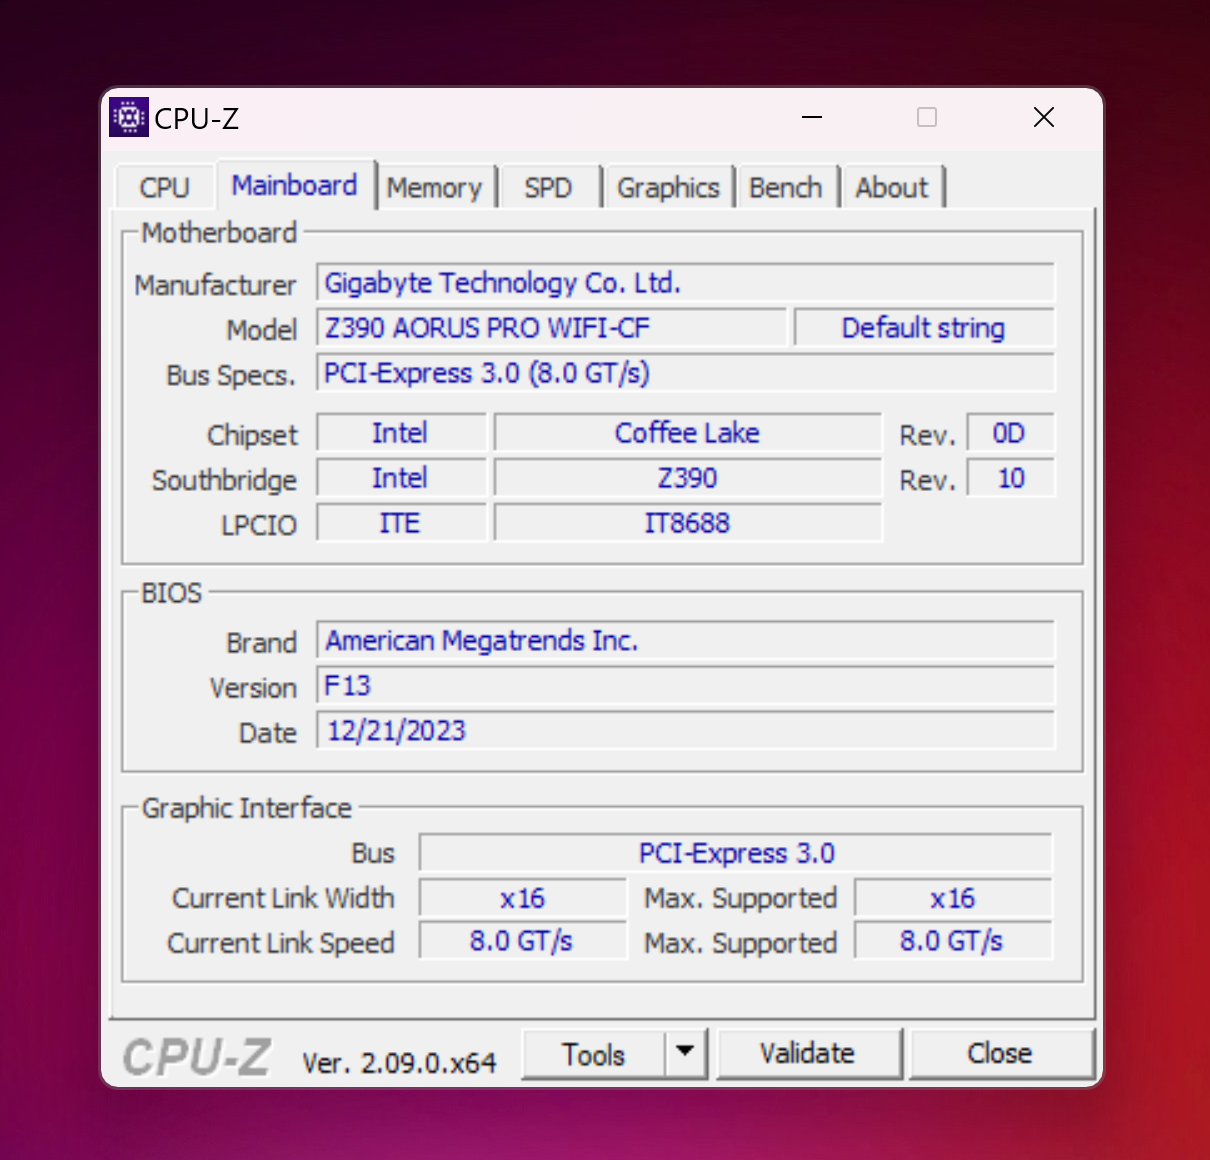
Task: Click the Current Link Speed 8.0 GT/s value
Action: [523, 941]
